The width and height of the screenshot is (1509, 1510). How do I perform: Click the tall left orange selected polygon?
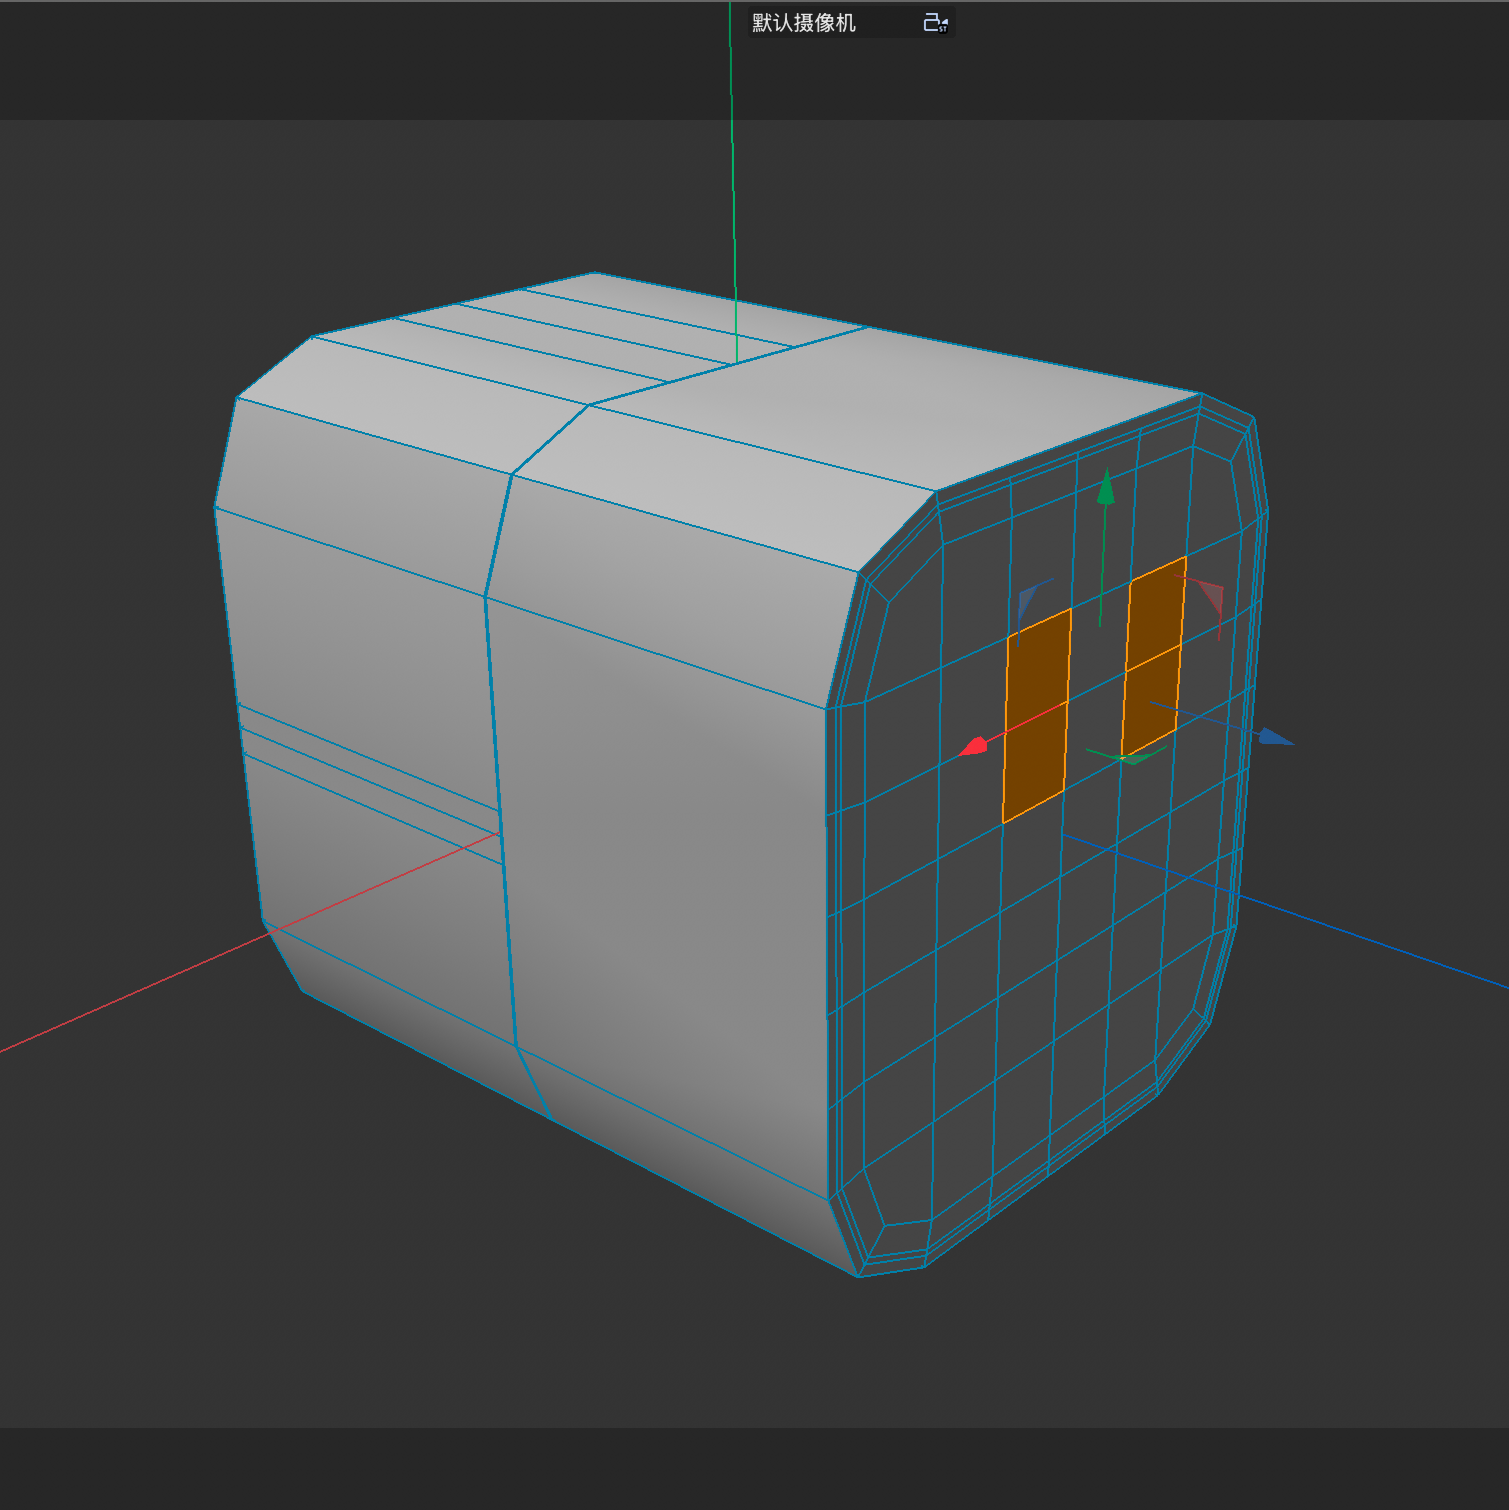click(x=1037, y=716)
